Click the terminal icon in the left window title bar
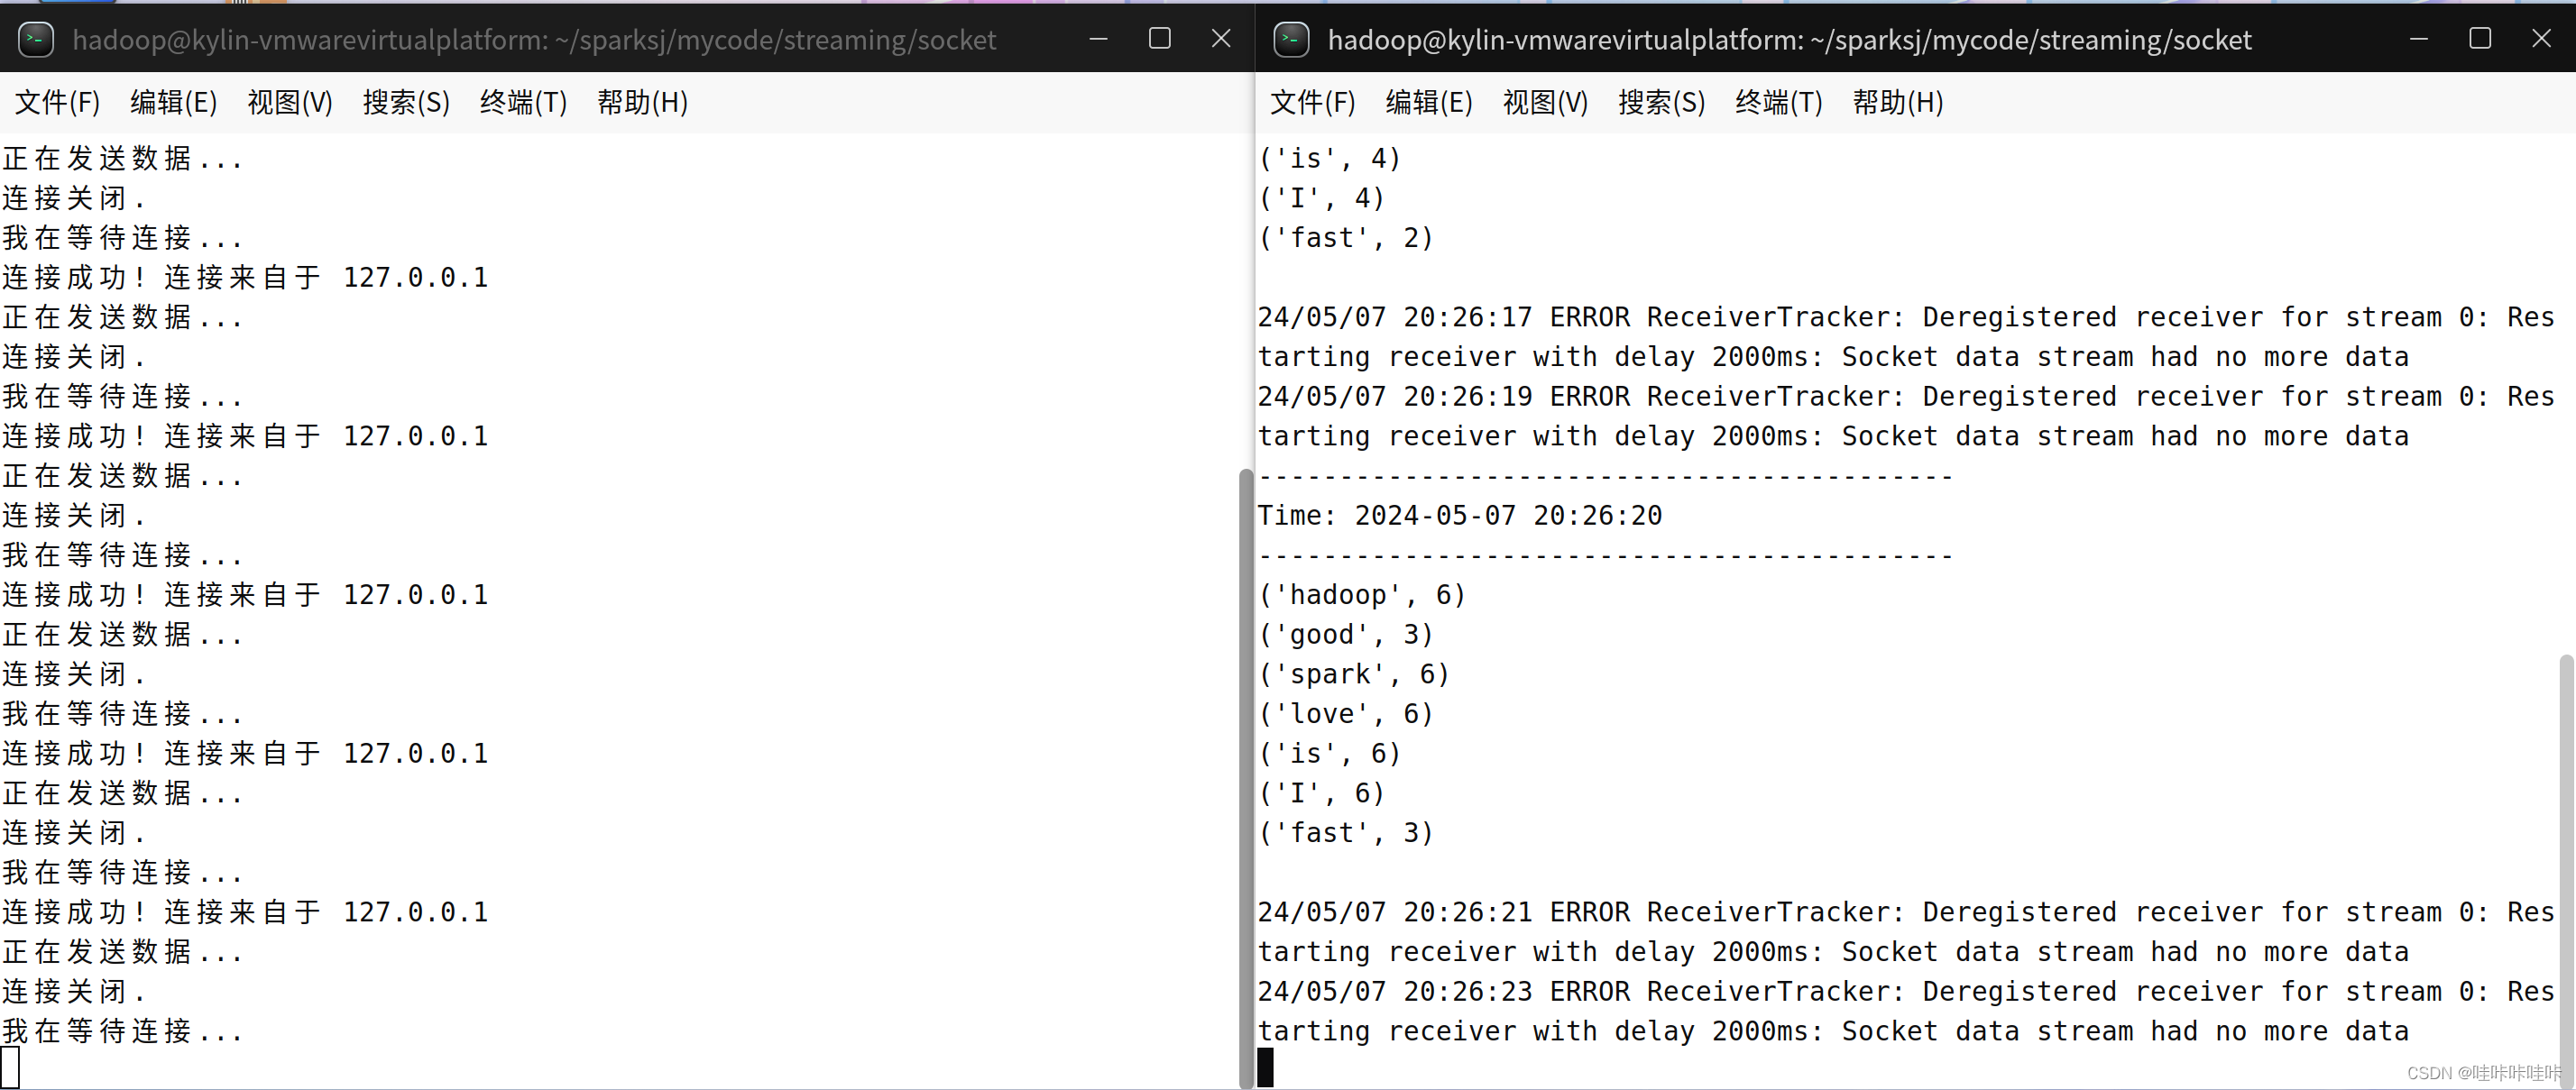This screenshot has width=2576, height=1090. tap(36, 39)
